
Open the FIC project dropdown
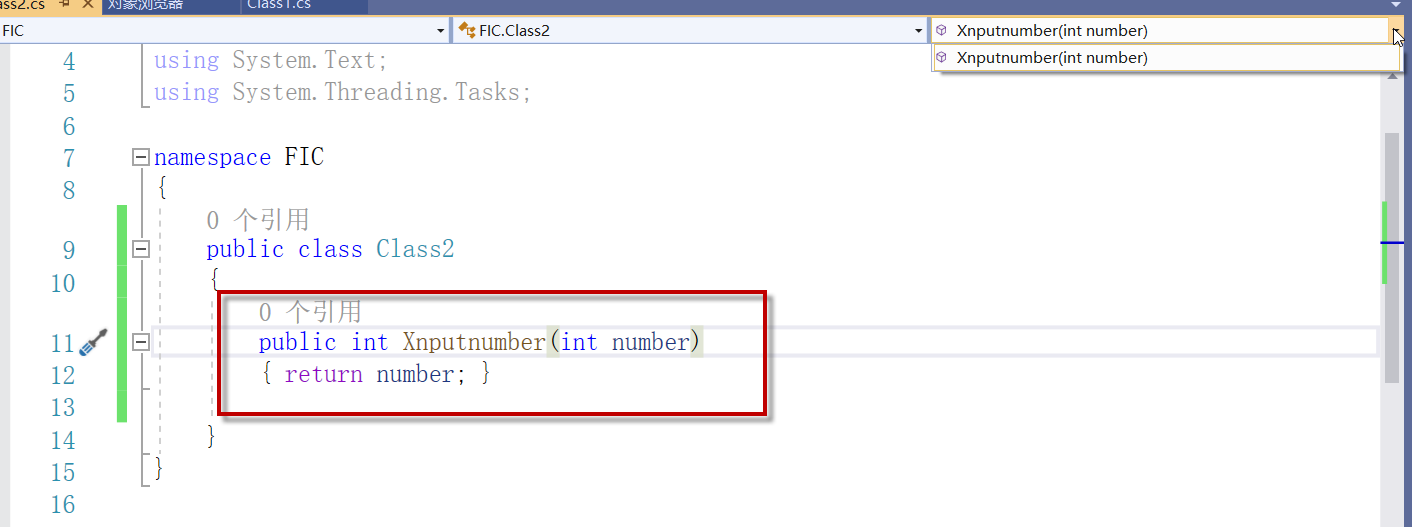point(441,31)
